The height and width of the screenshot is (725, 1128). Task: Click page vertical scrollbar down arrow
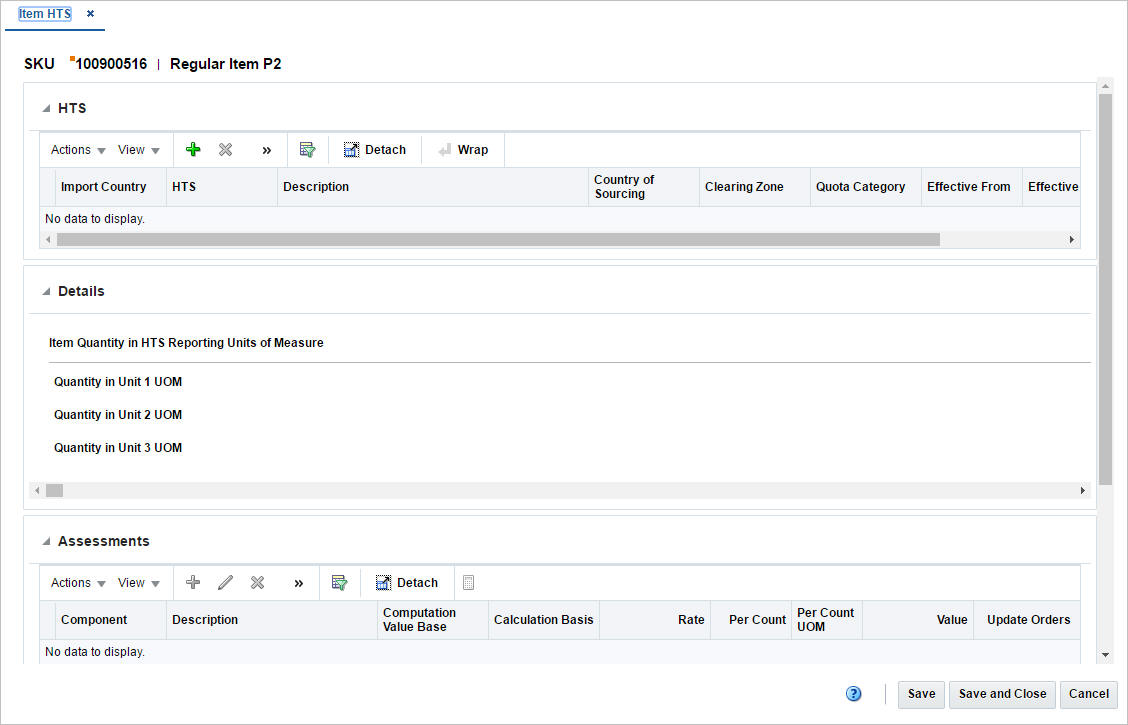[1105, 655]
